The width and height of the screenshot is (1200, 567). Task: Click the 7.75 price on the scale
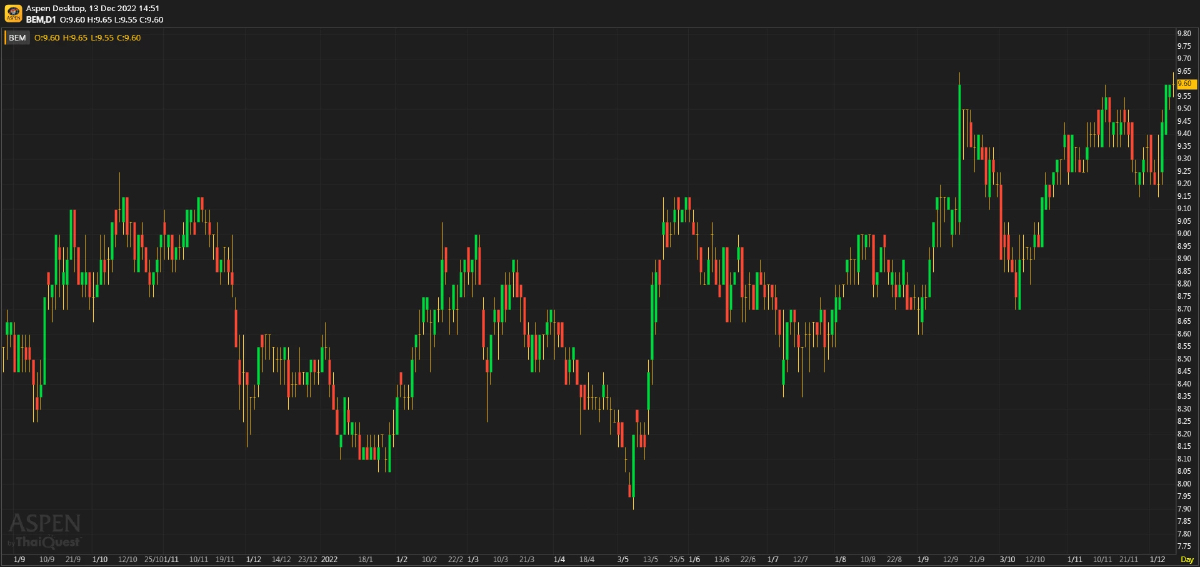tap(1184, 546)
